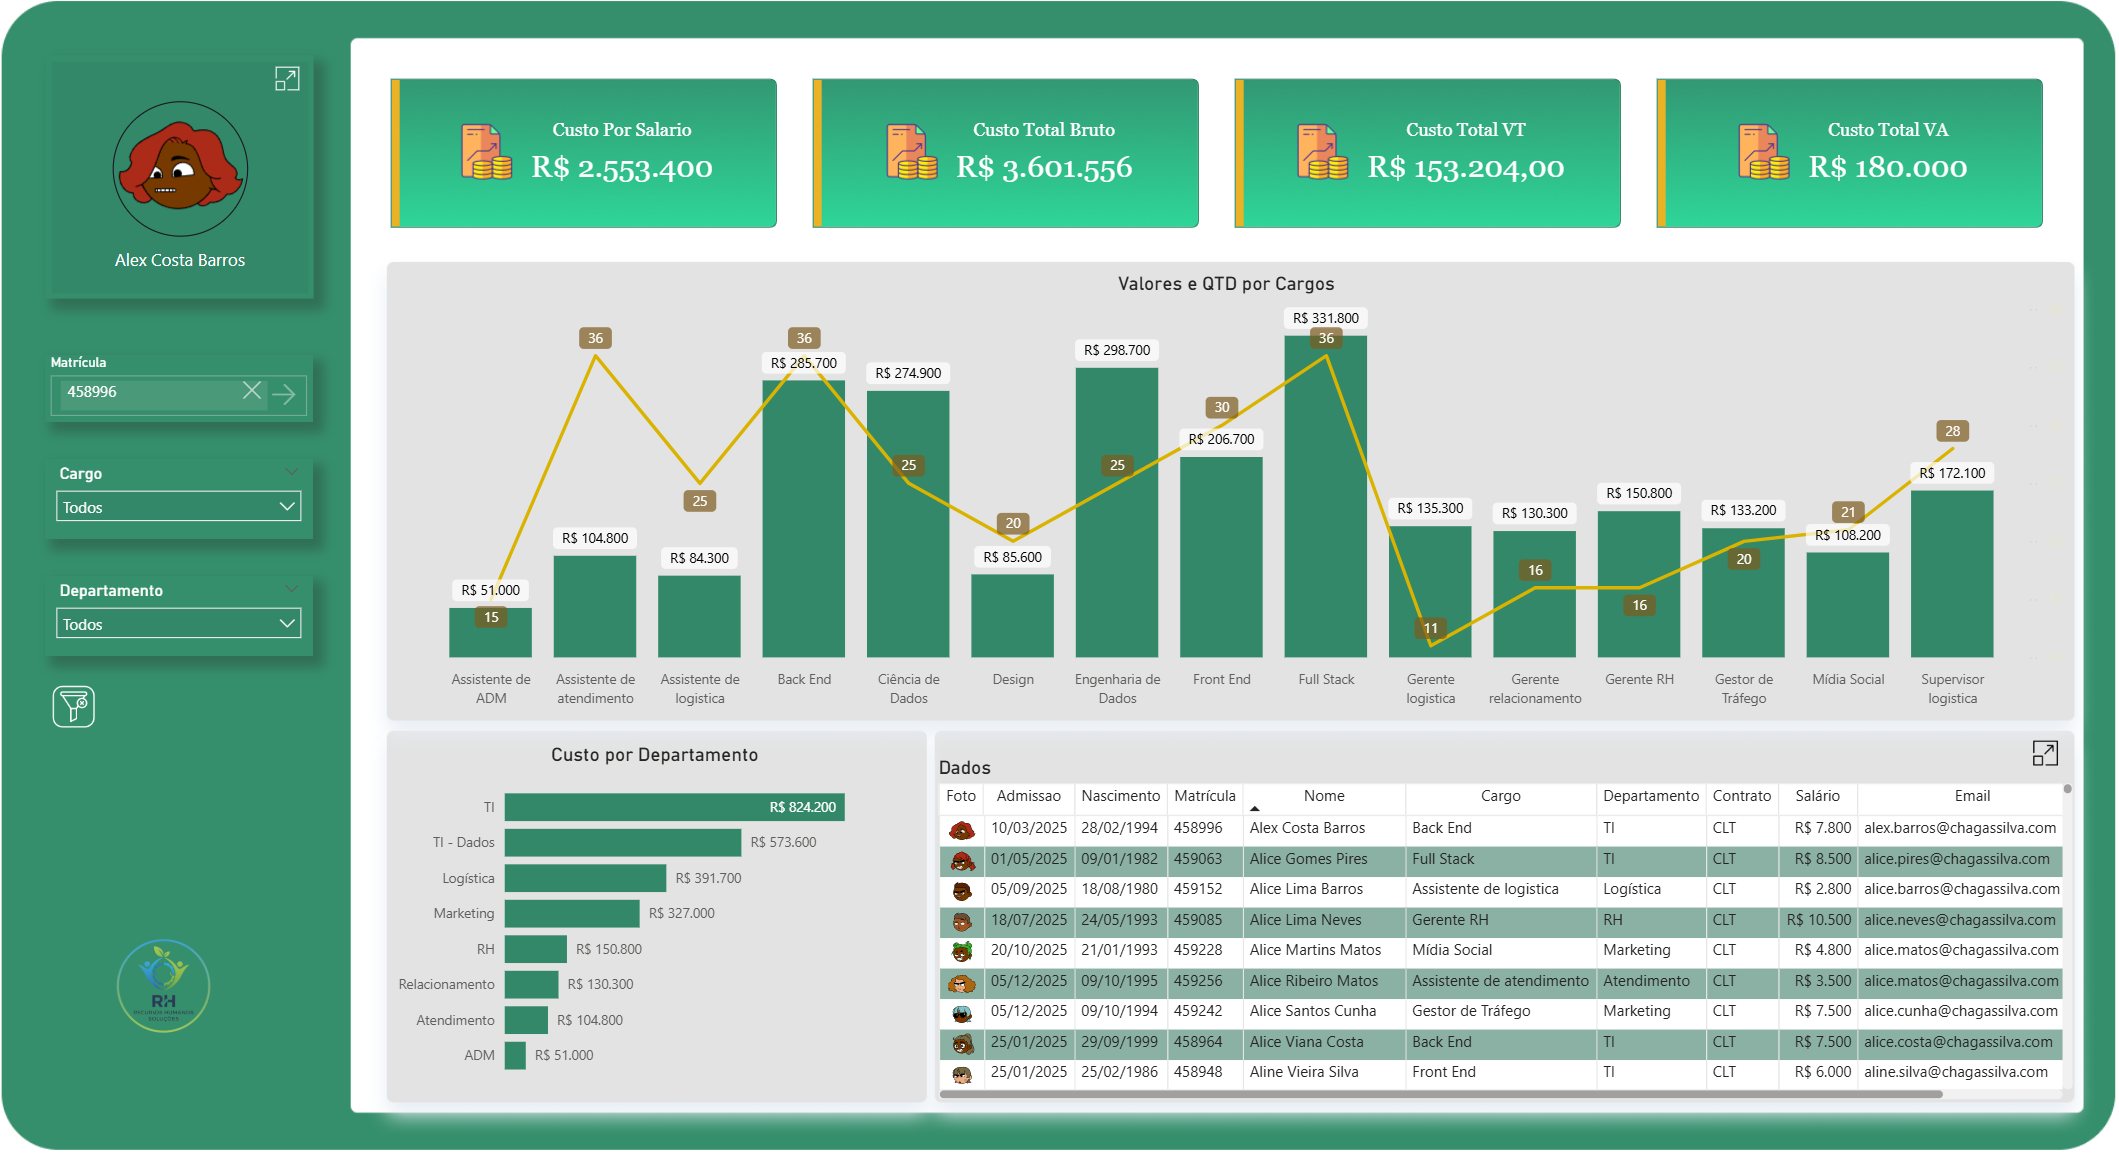Open the Dados table in focus mode

pos(2046,753)
